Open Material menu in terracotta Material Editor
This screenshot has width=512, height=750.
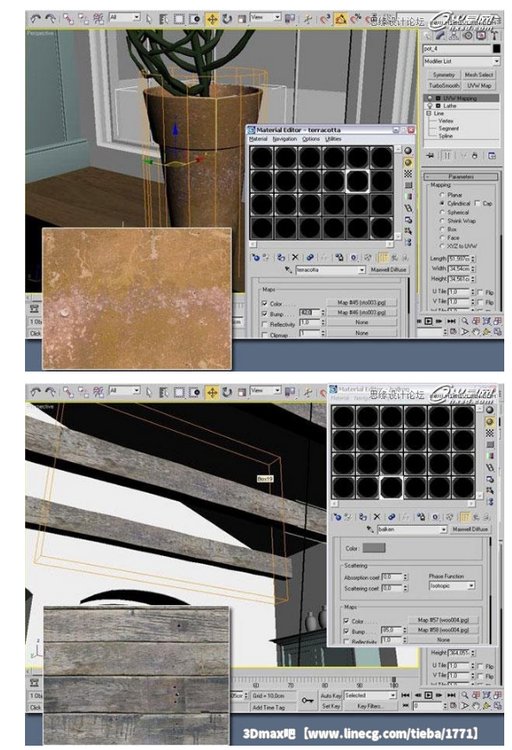258,139
